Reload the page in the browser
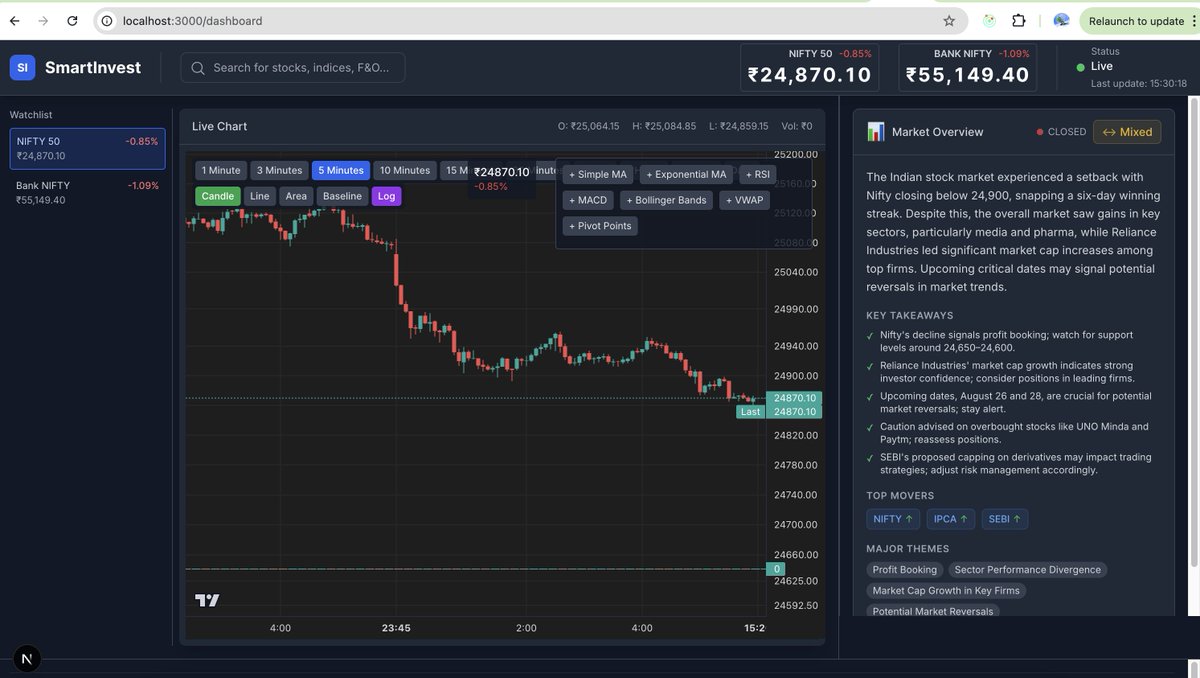 [x=72, y=21]
